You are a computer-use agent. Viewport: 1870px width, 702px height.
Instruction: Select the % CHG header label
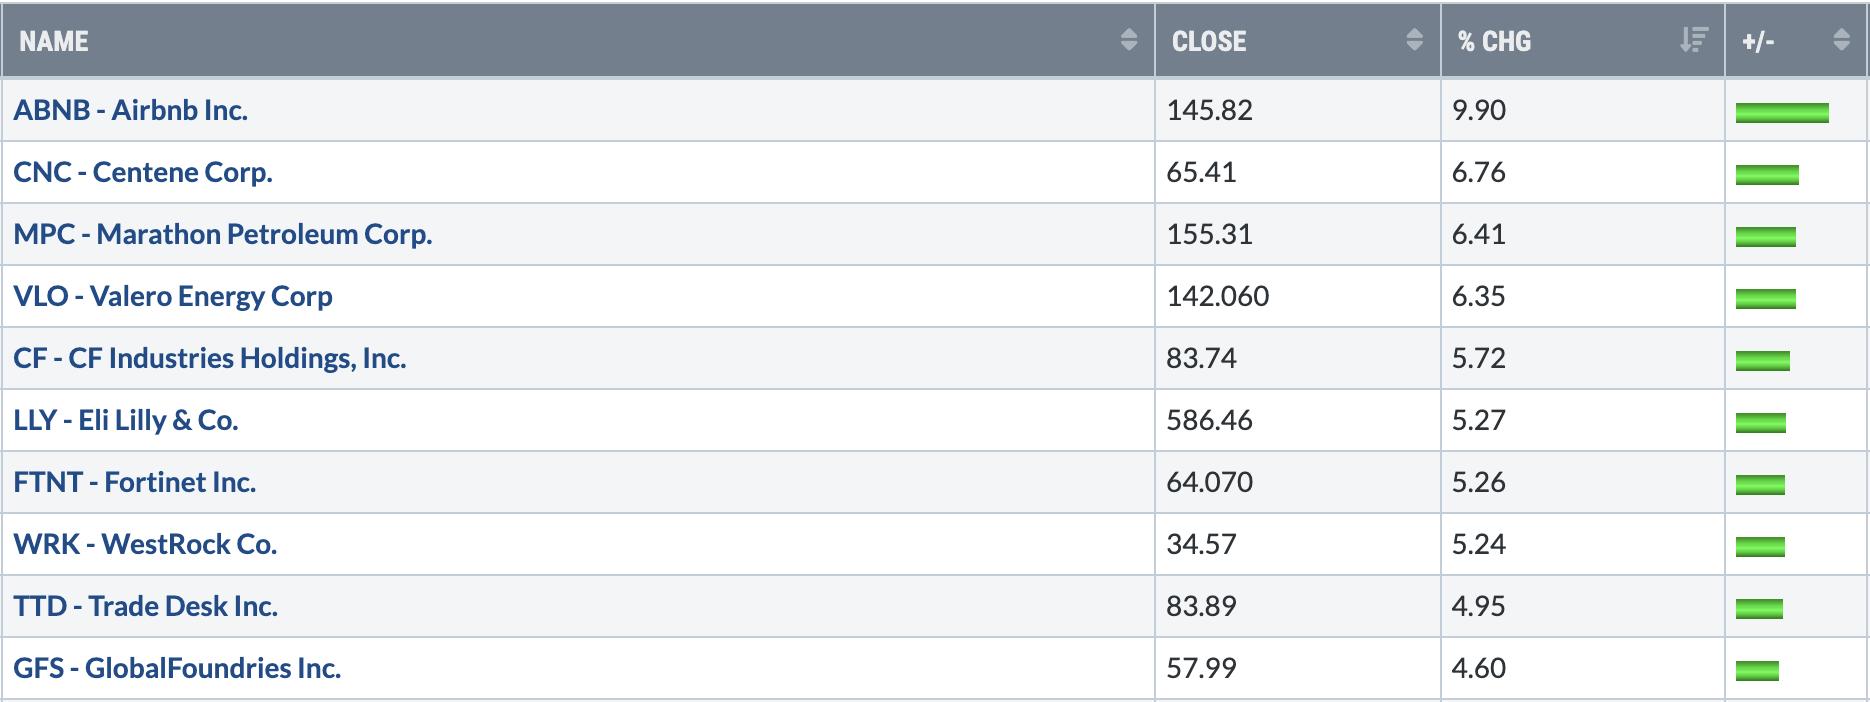point(1494,41)
